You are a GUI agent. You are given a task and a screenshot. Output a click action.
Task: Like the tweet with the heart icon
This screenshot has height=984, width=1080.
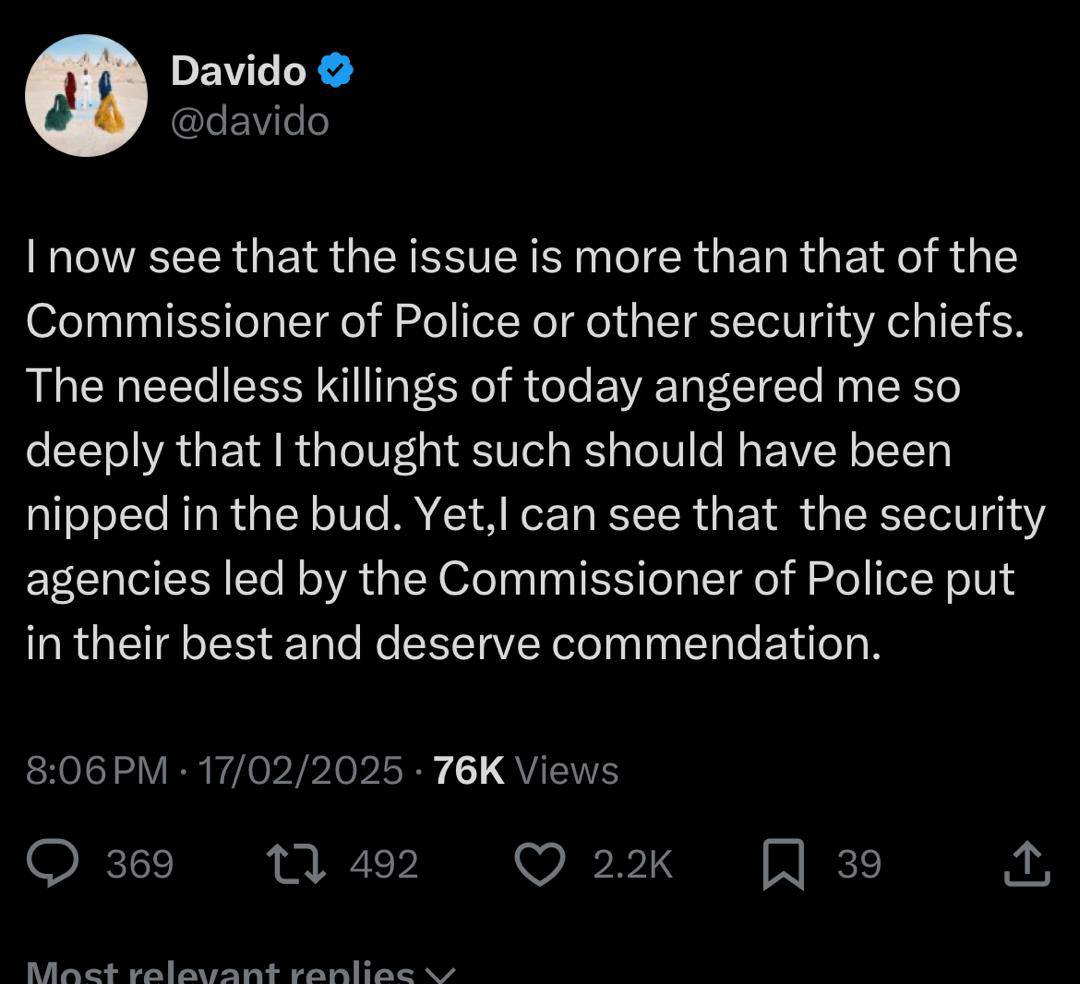(541, 864)
